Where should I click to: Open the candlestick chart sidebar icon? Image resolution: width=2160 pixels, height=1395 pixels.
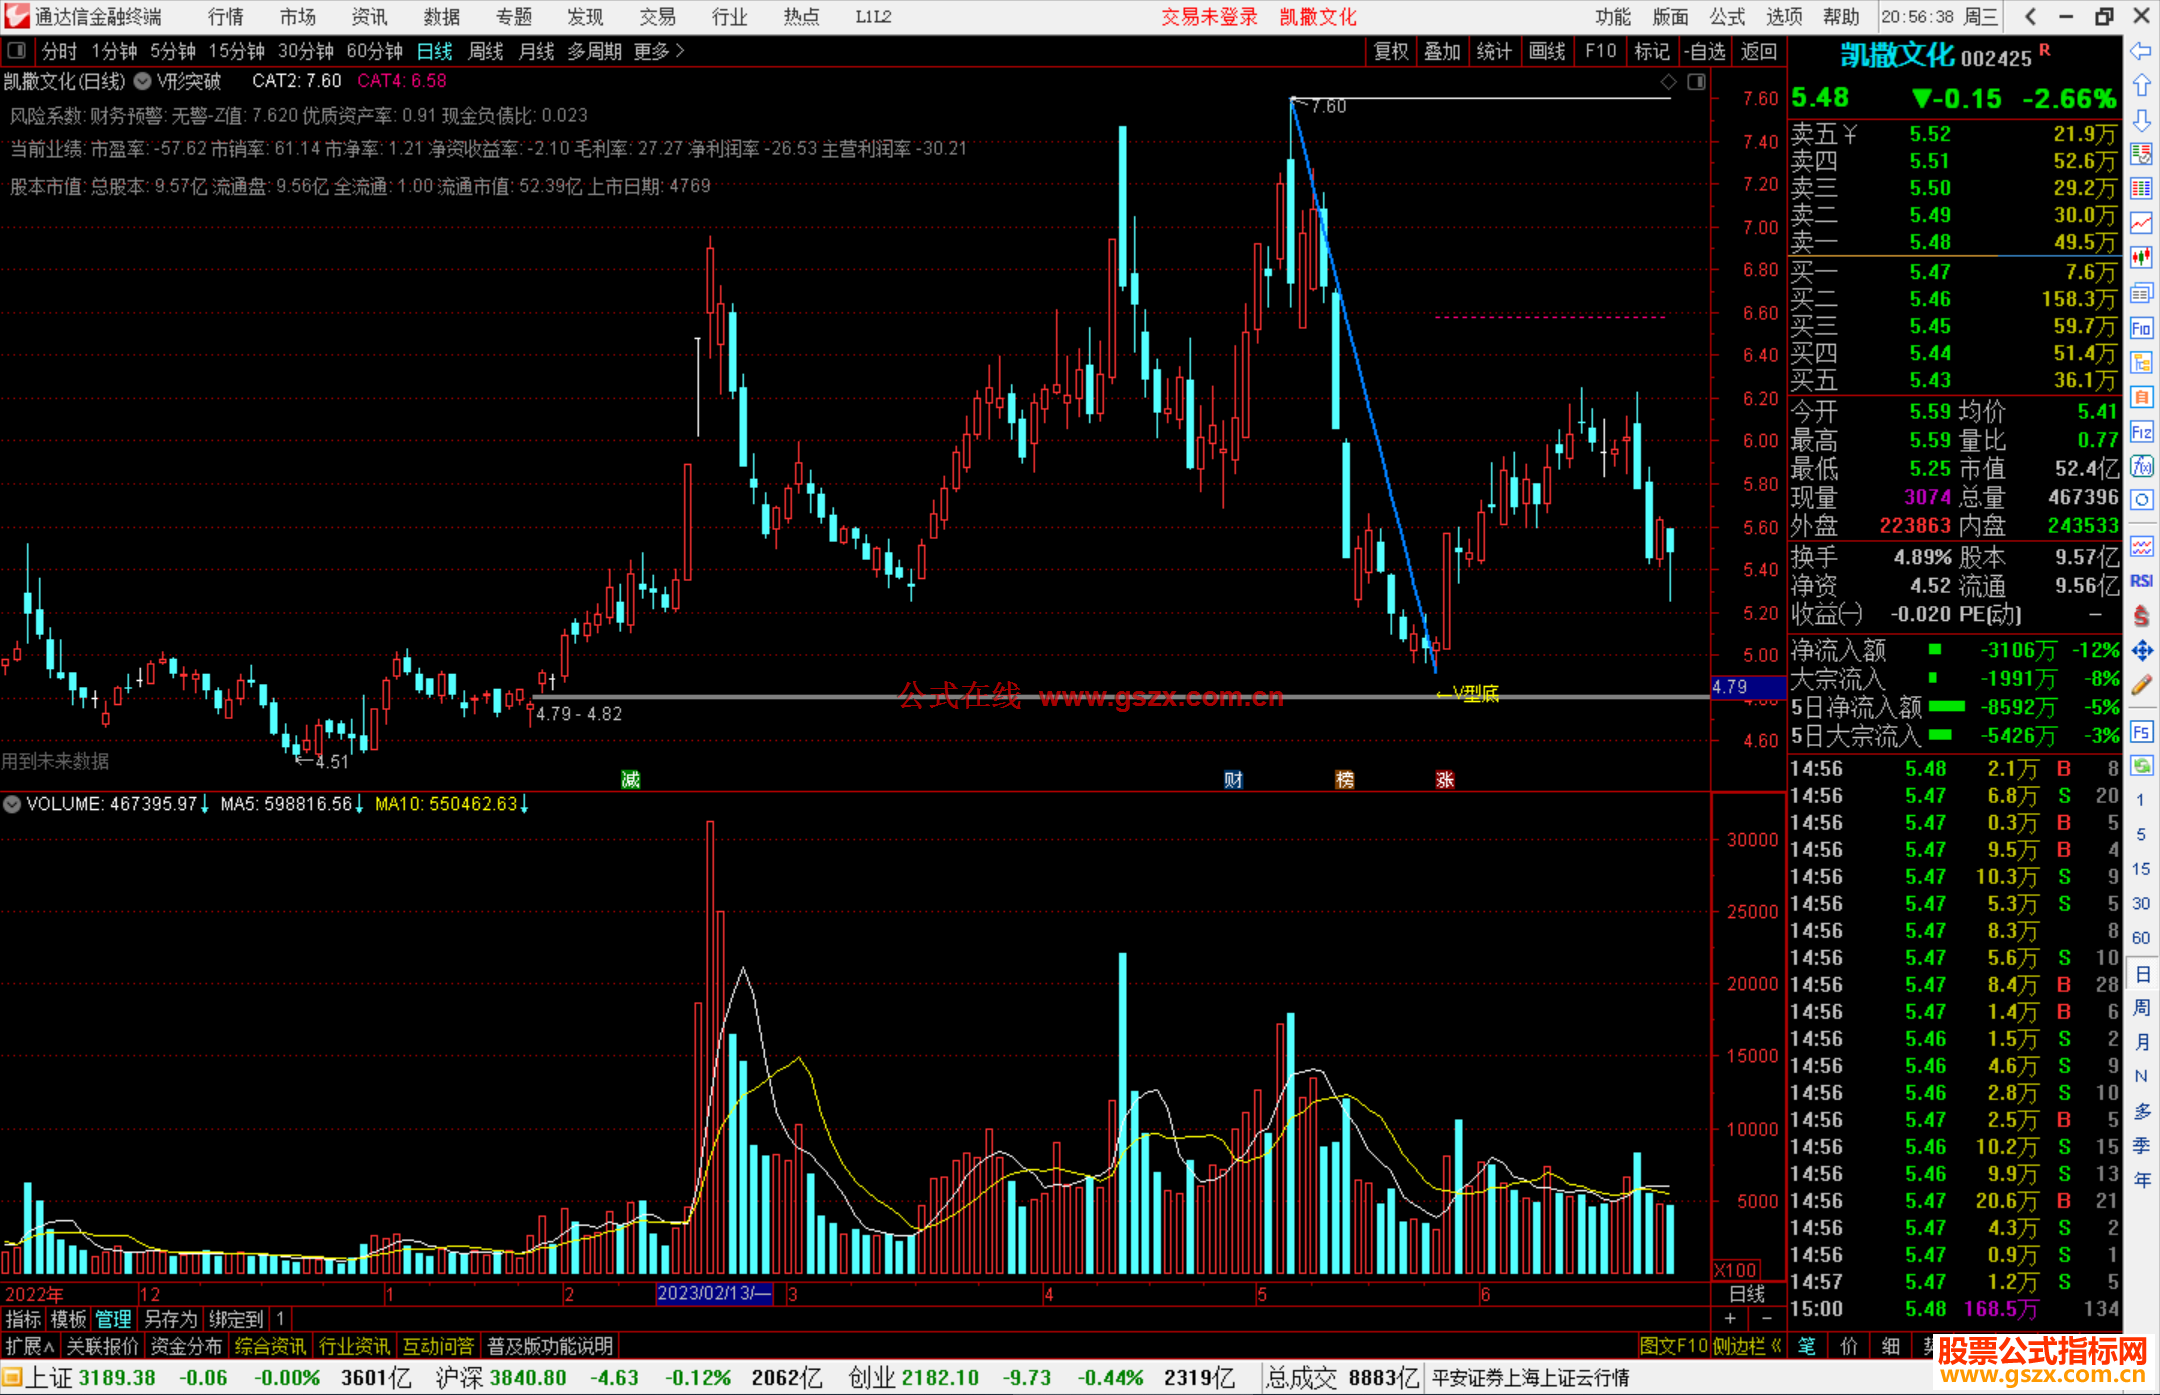(x=2141, y=257)
